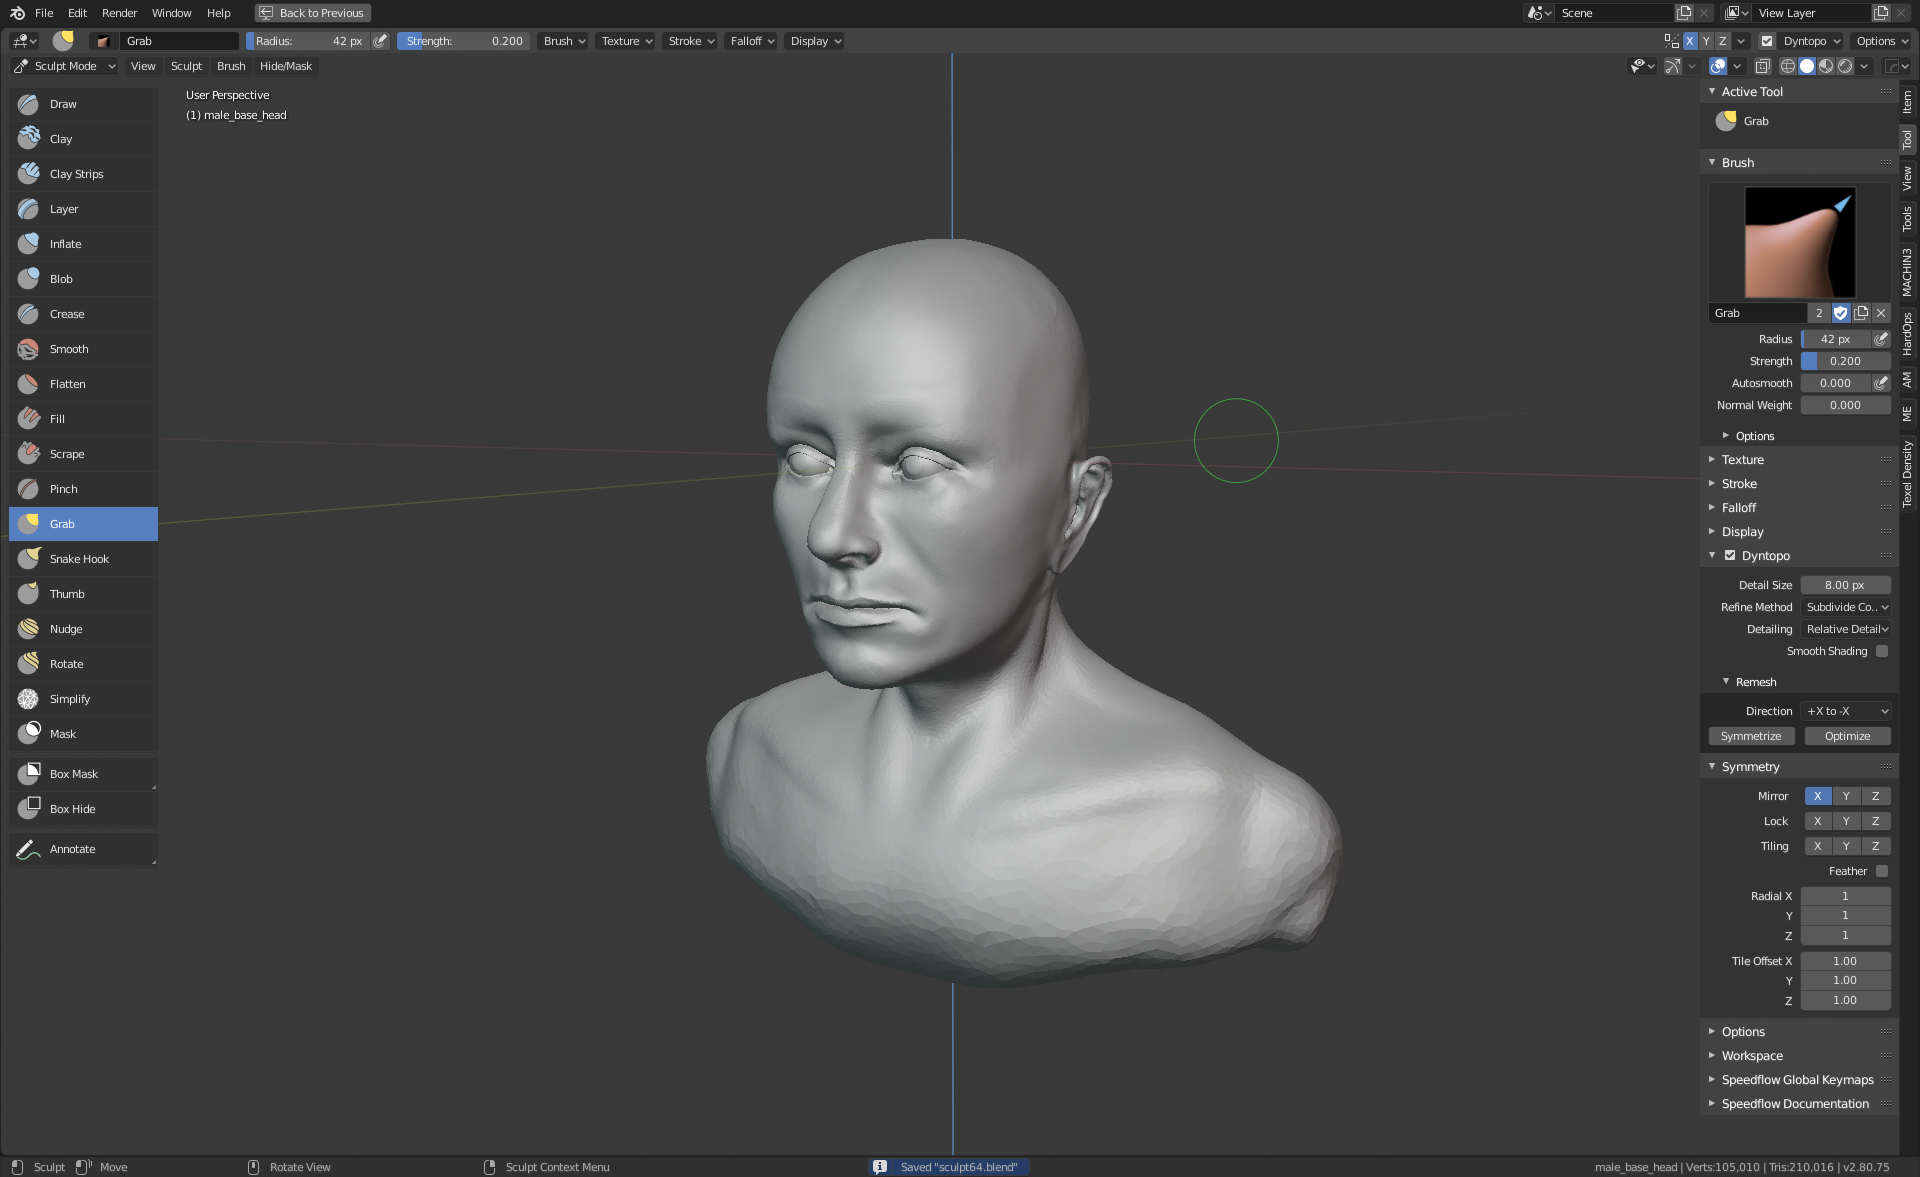Viewport: 1920px width, 1177px height.
Task: Select the Smooth brush tool
Action: pos(69,349)
